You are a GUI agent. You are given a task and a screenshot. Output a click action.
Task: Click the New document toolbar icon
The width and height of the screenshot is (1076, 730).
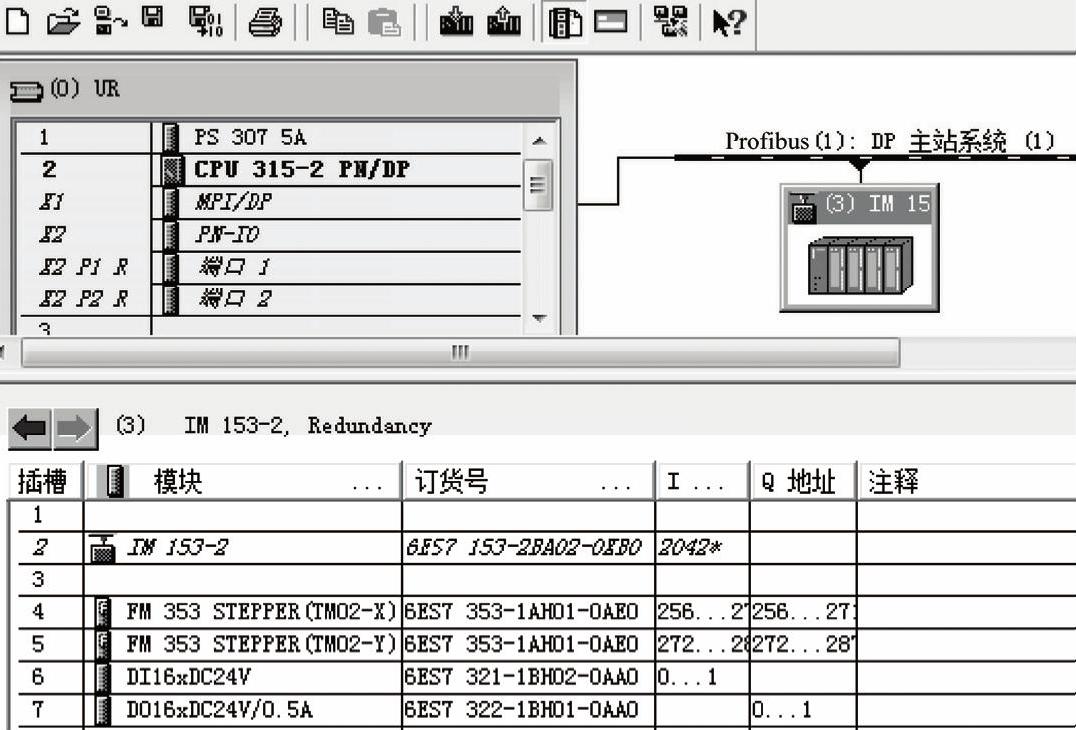pyautogui.click(x=17, y=21)
